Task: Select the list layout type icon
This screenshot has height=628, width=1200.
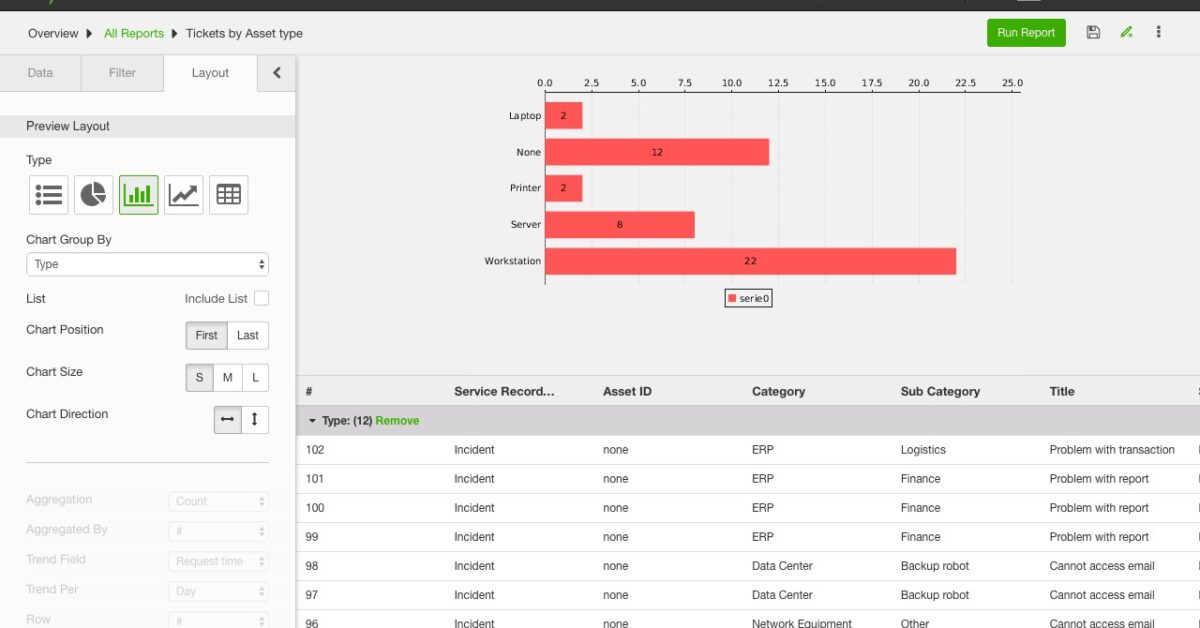Action: pos(48,194)
